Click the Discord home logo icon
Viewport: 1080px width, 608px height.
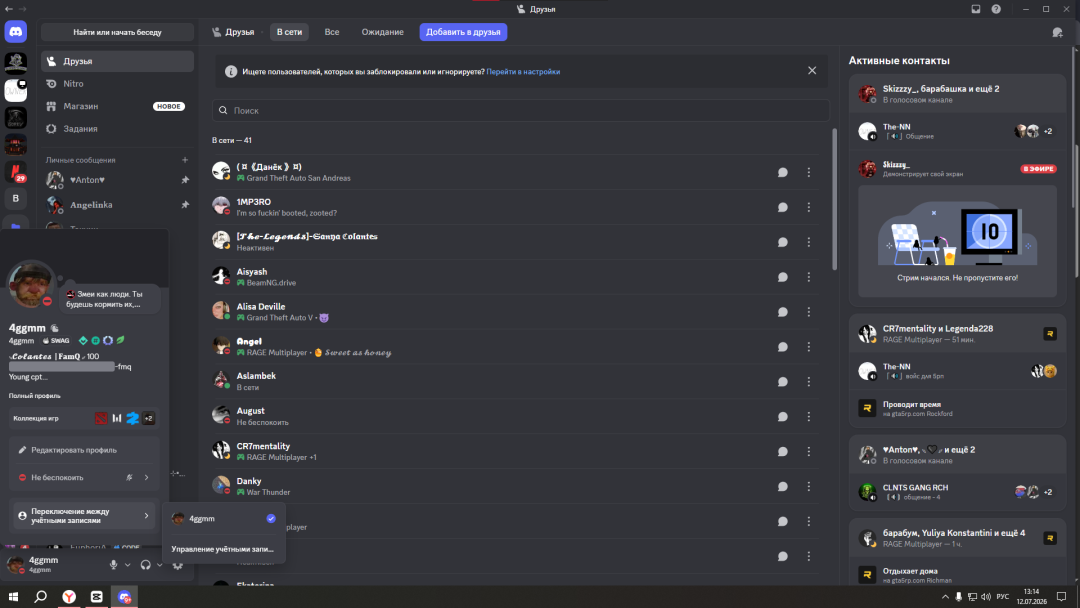16,32
